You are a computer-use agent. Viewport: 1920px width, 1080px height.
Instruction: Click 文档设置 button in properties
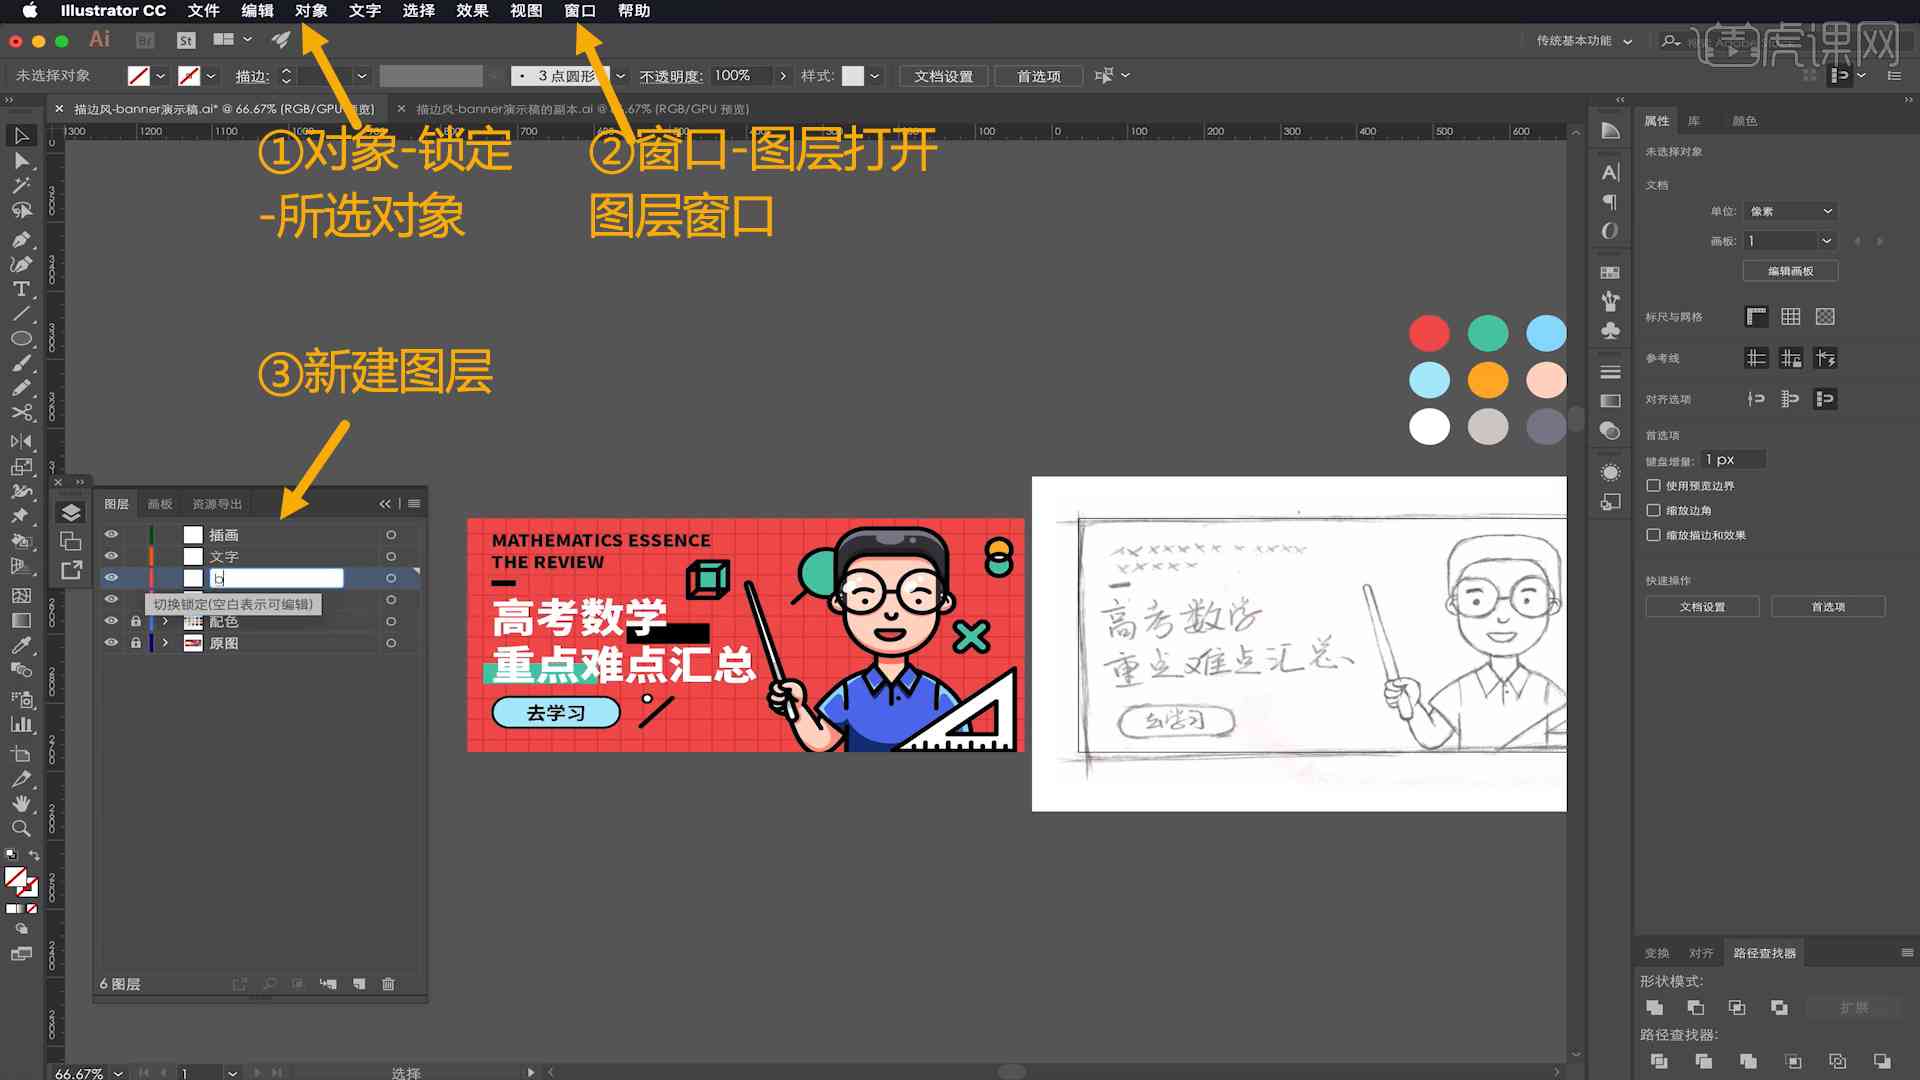1702,607
